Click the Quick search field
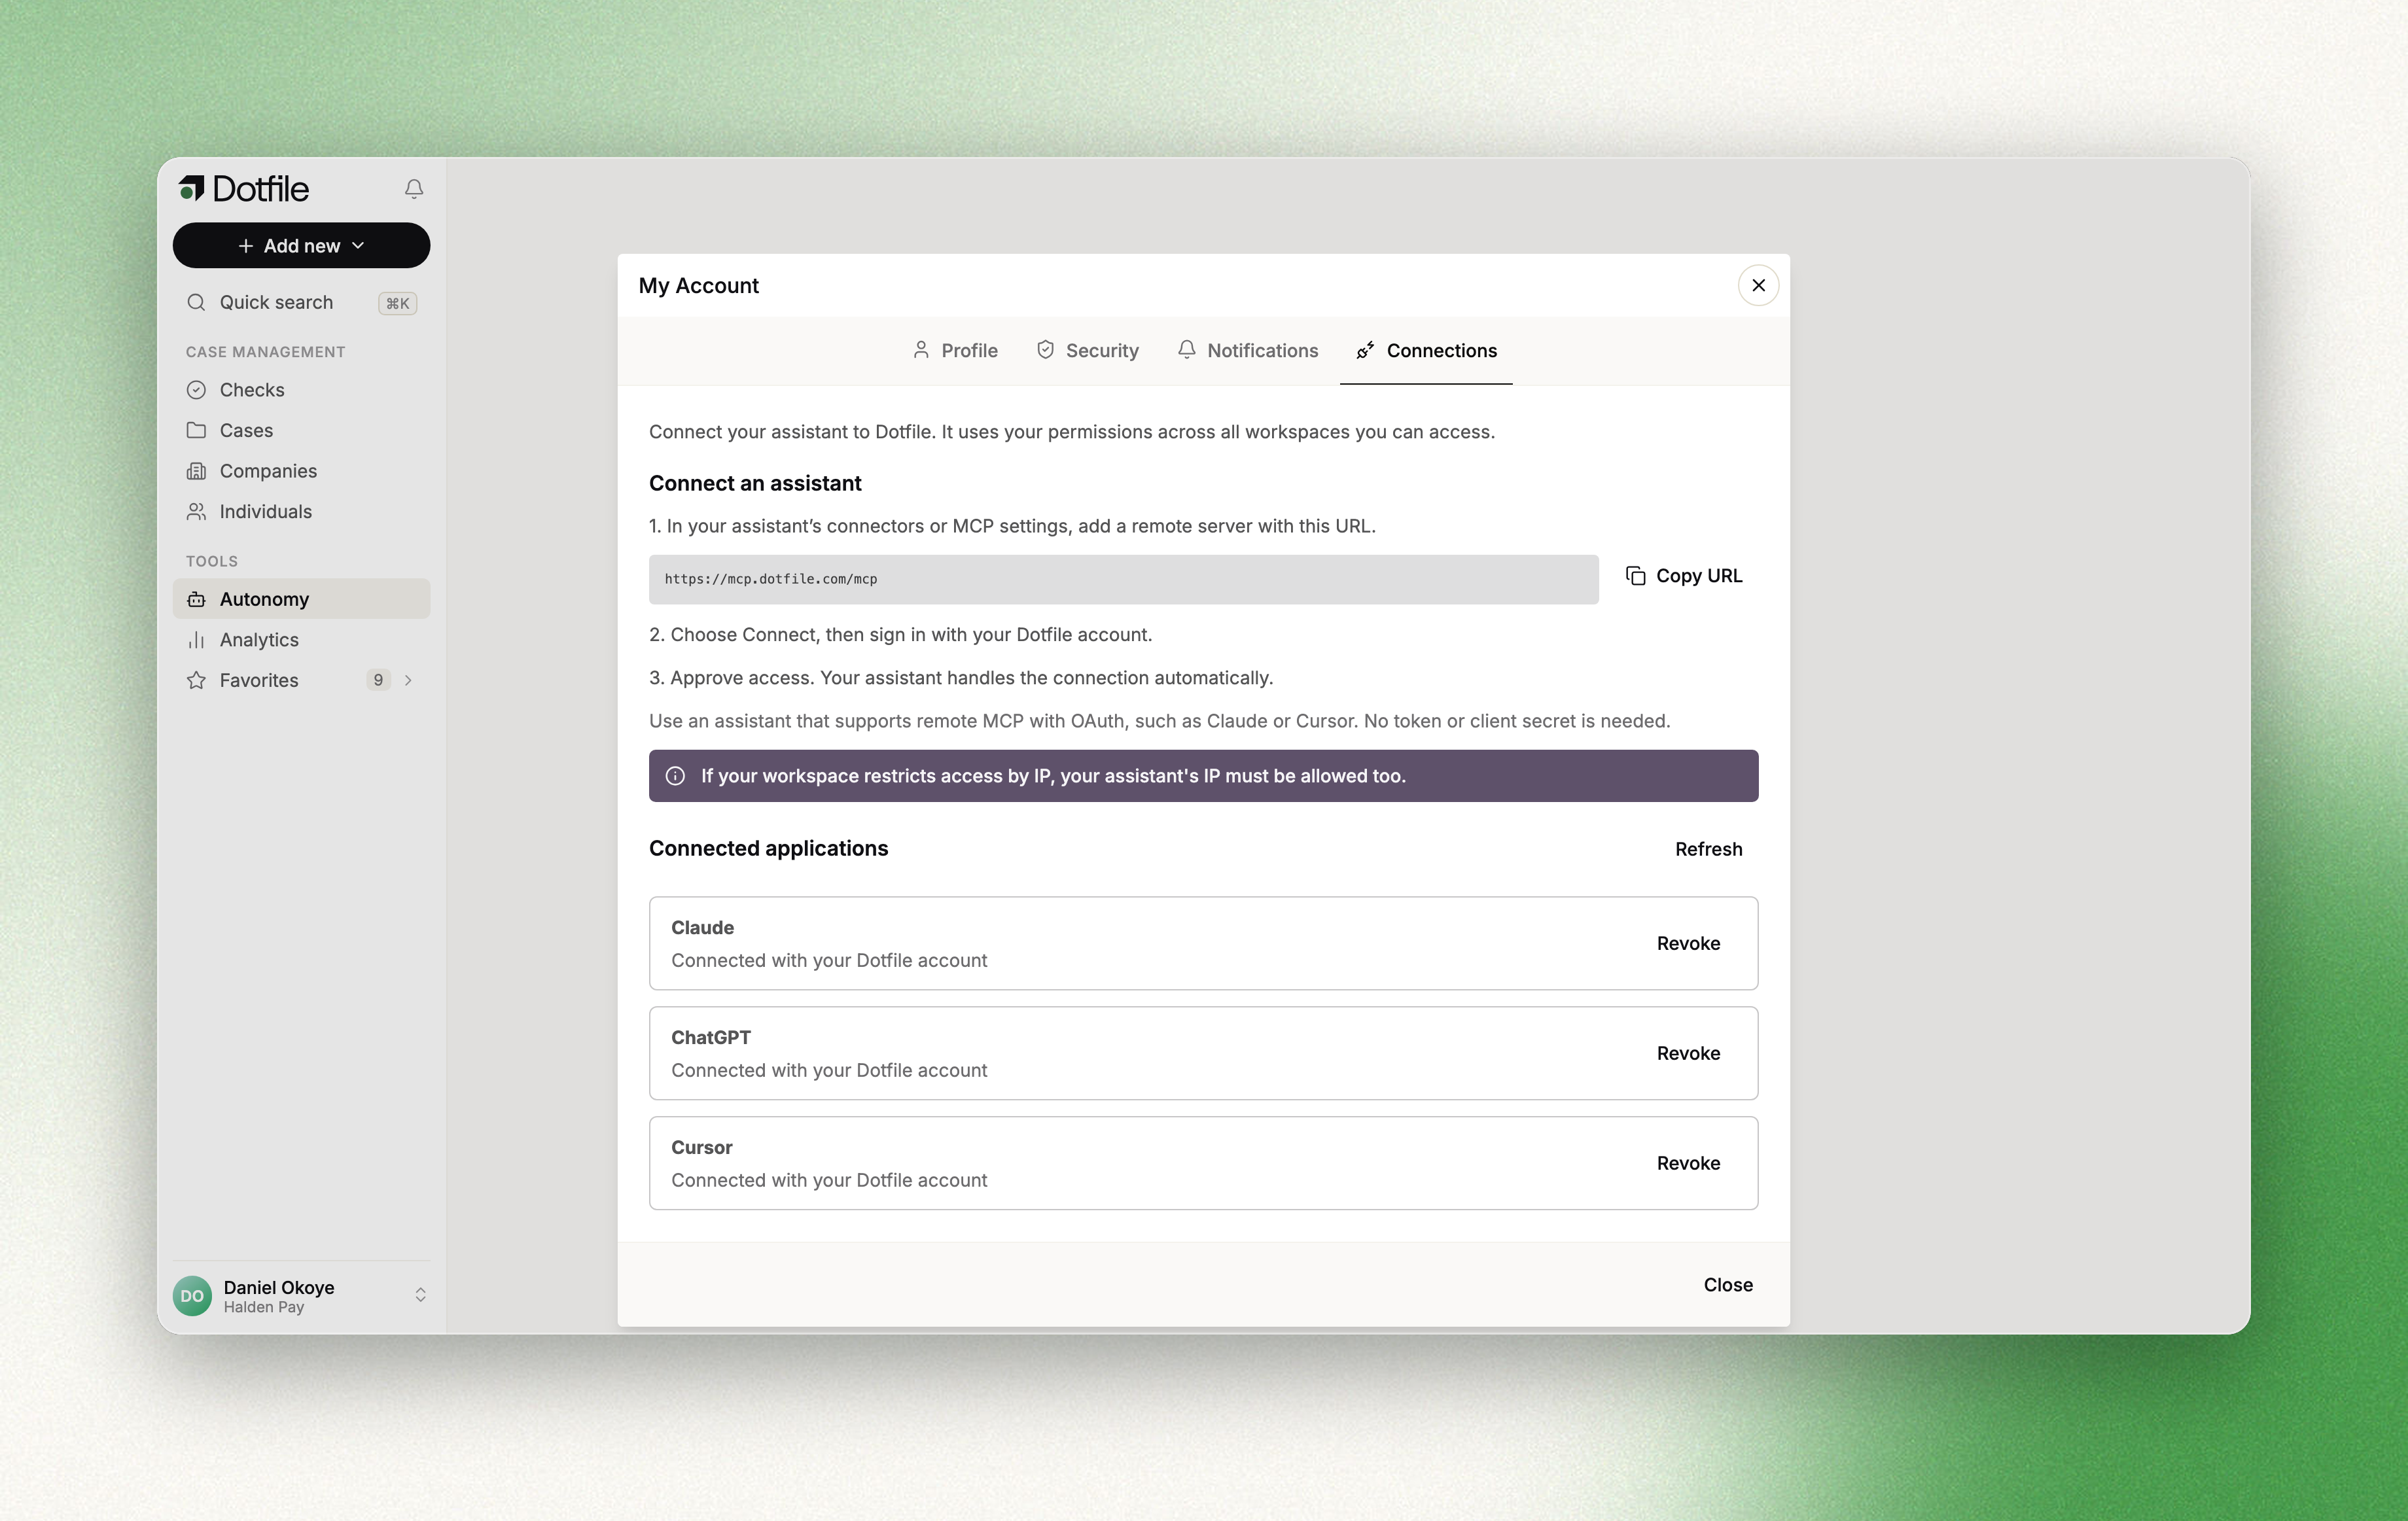Image resolution: width=2408 pixels, height=1521 pixels. point(301,302)
